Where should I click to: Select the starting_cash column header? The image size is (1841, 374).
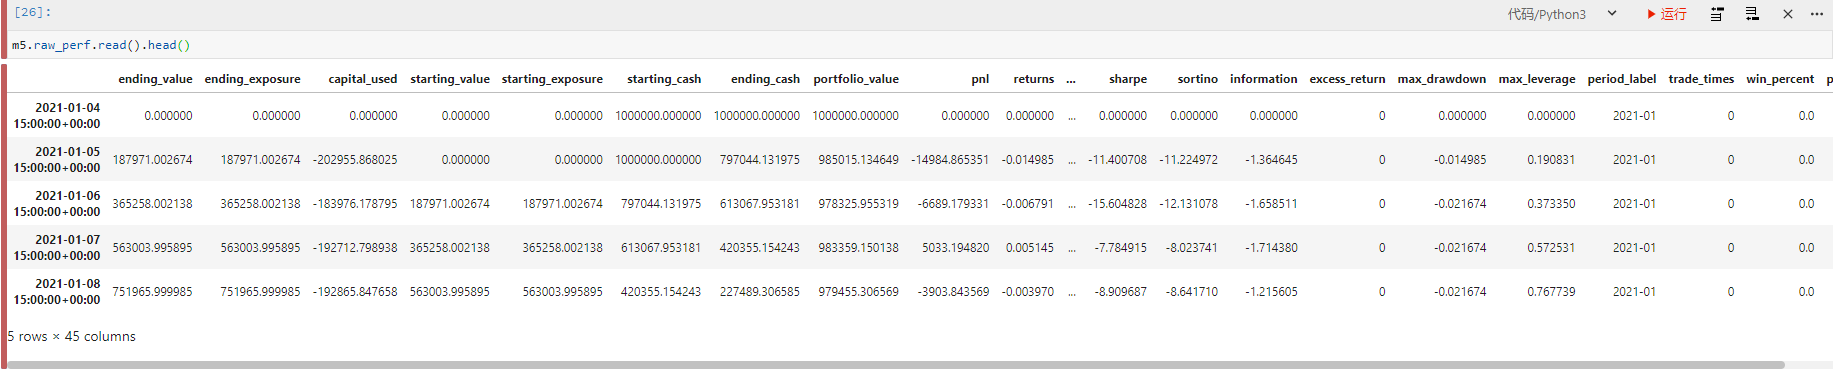(x=664, y=79)
